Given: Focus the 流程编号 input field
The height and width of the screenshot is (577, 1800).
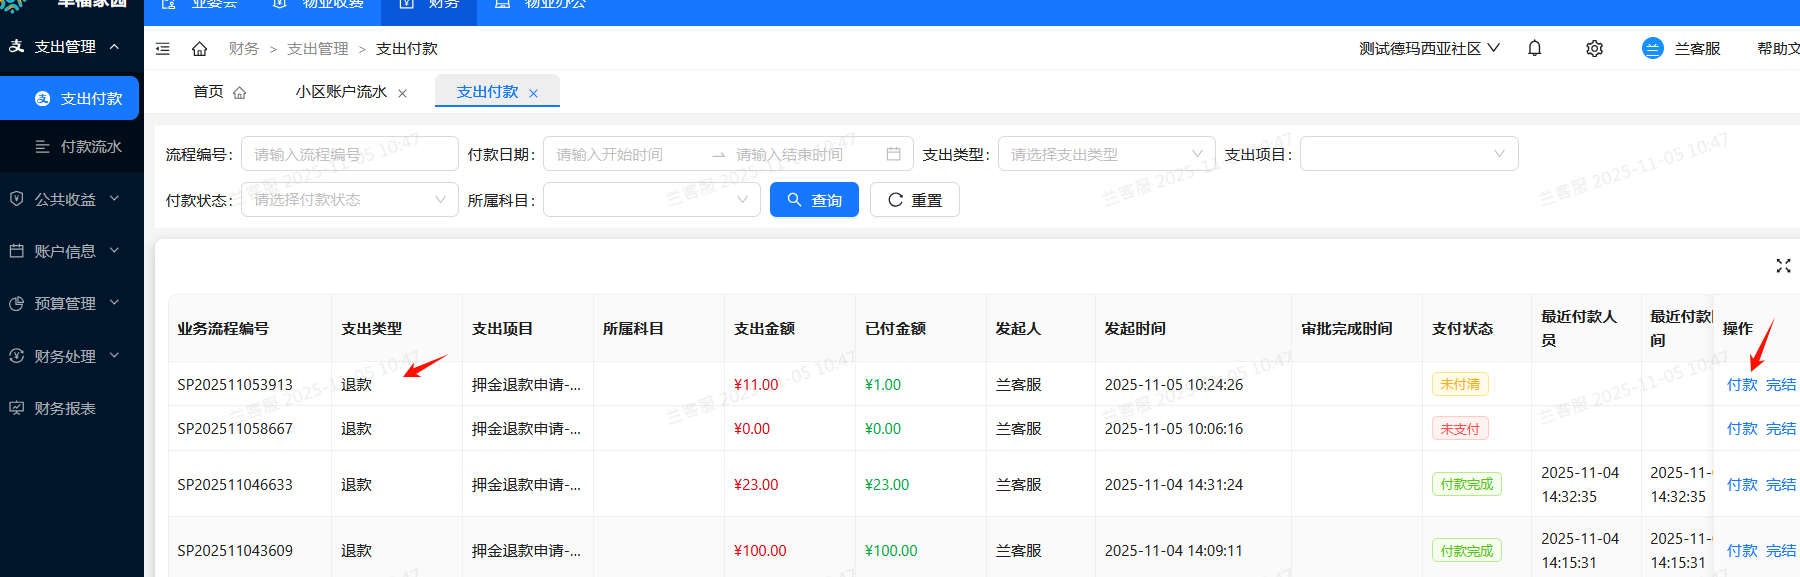Looking at the screenshot, I should [349, 154].
